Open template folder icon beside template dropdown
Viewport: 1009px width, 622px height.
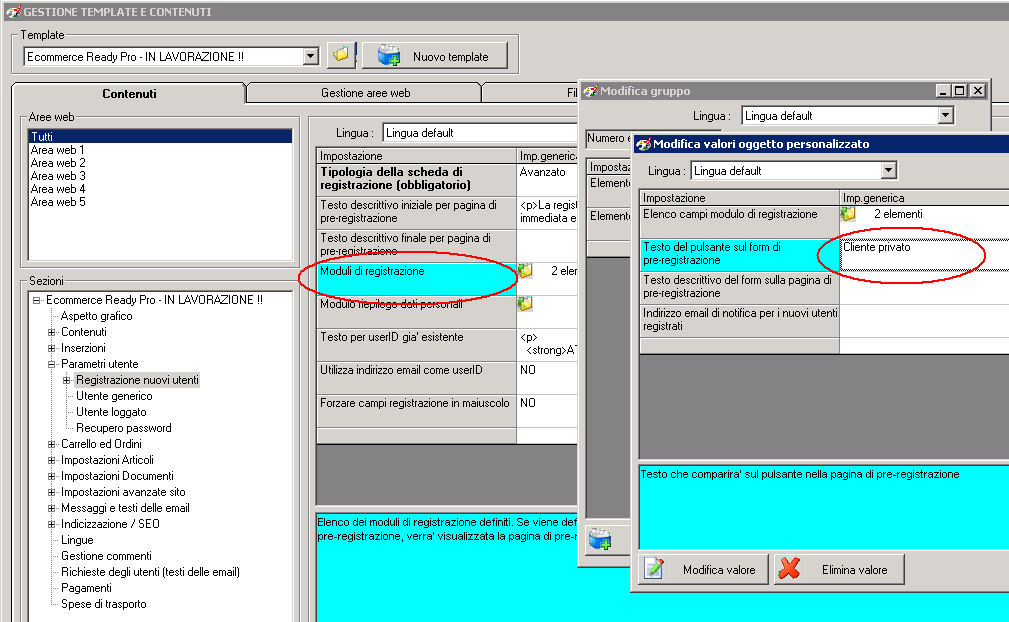tap(341, 55)
